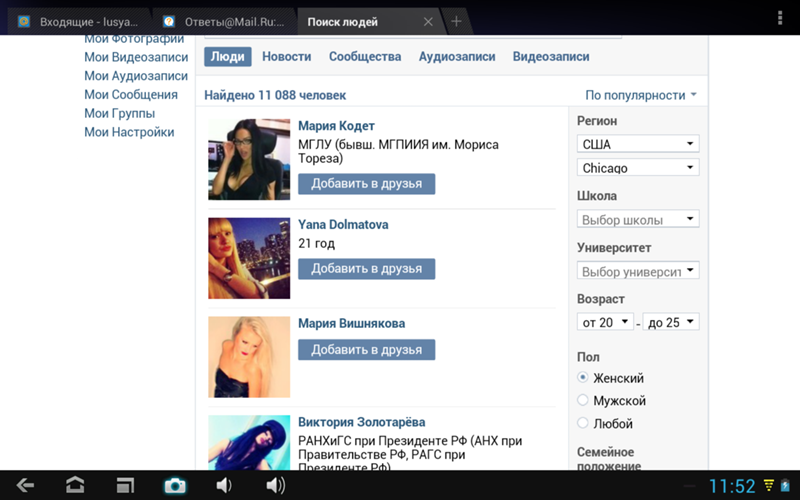Open the recent apps icon
The height and width of the screenshot is (500, 800).
point(125,486)
